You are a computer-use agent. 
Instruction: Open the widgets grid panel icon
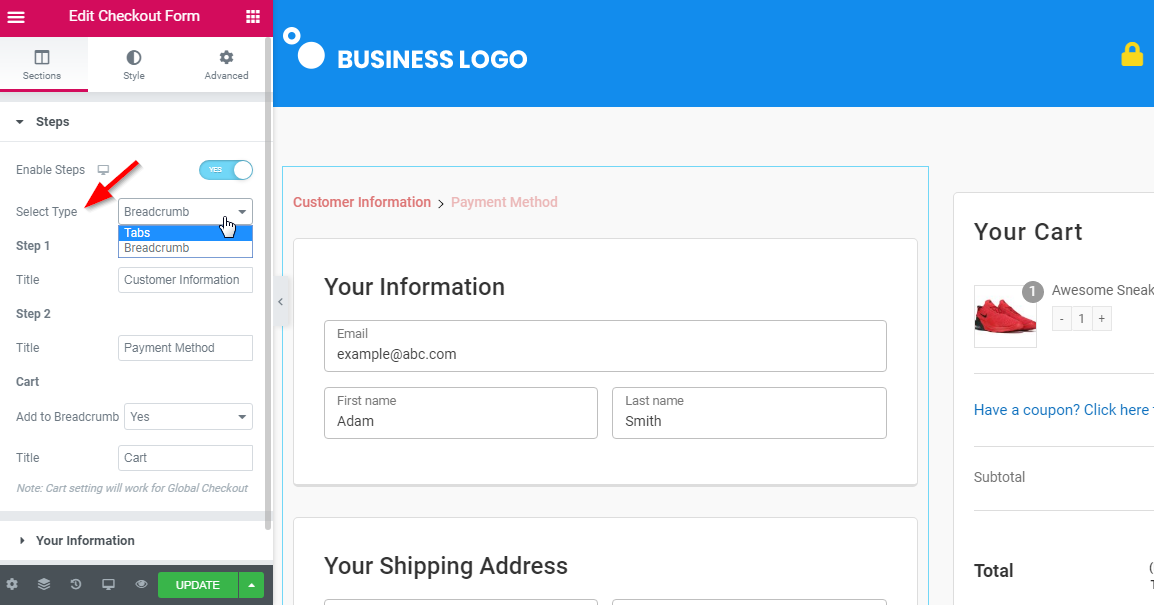click(252, 16)
